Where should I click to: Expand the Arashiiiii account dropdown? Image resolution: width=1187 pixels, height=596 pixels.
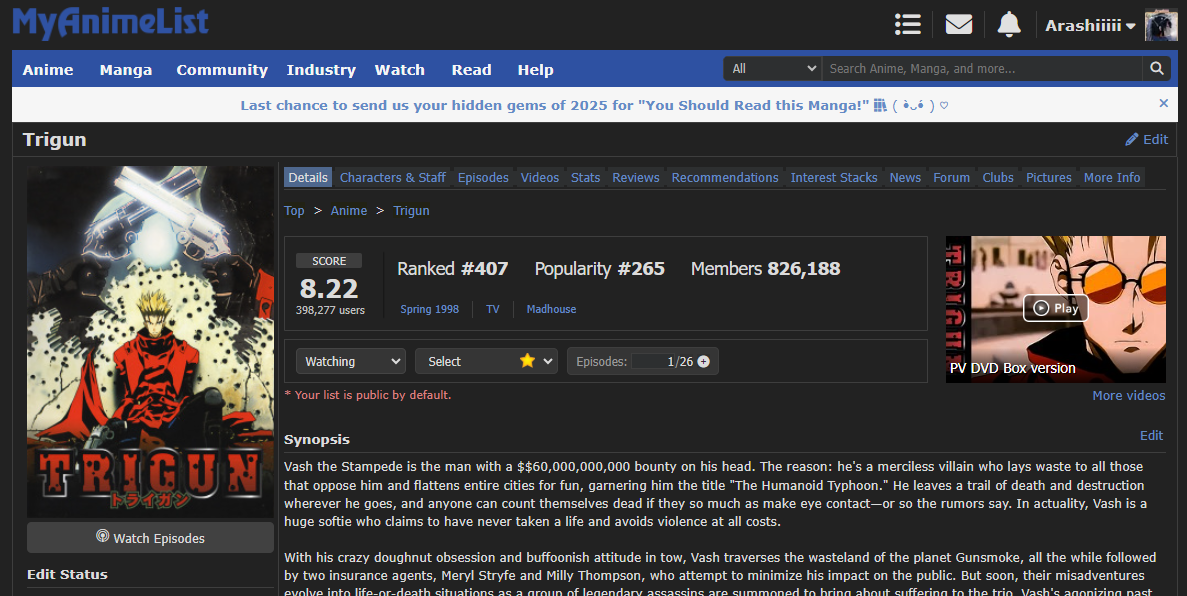(x=1090, y=26)
